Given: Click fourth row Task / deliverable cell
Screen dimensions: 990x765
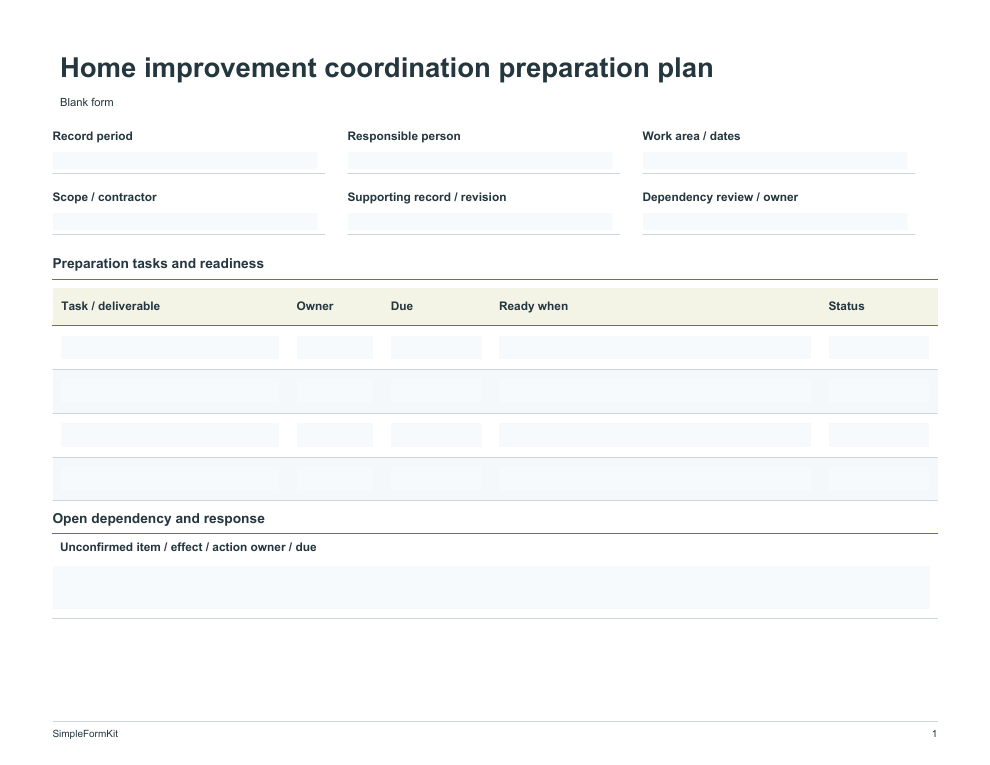Looking at the screenshot, I should [x=170, y=479].
